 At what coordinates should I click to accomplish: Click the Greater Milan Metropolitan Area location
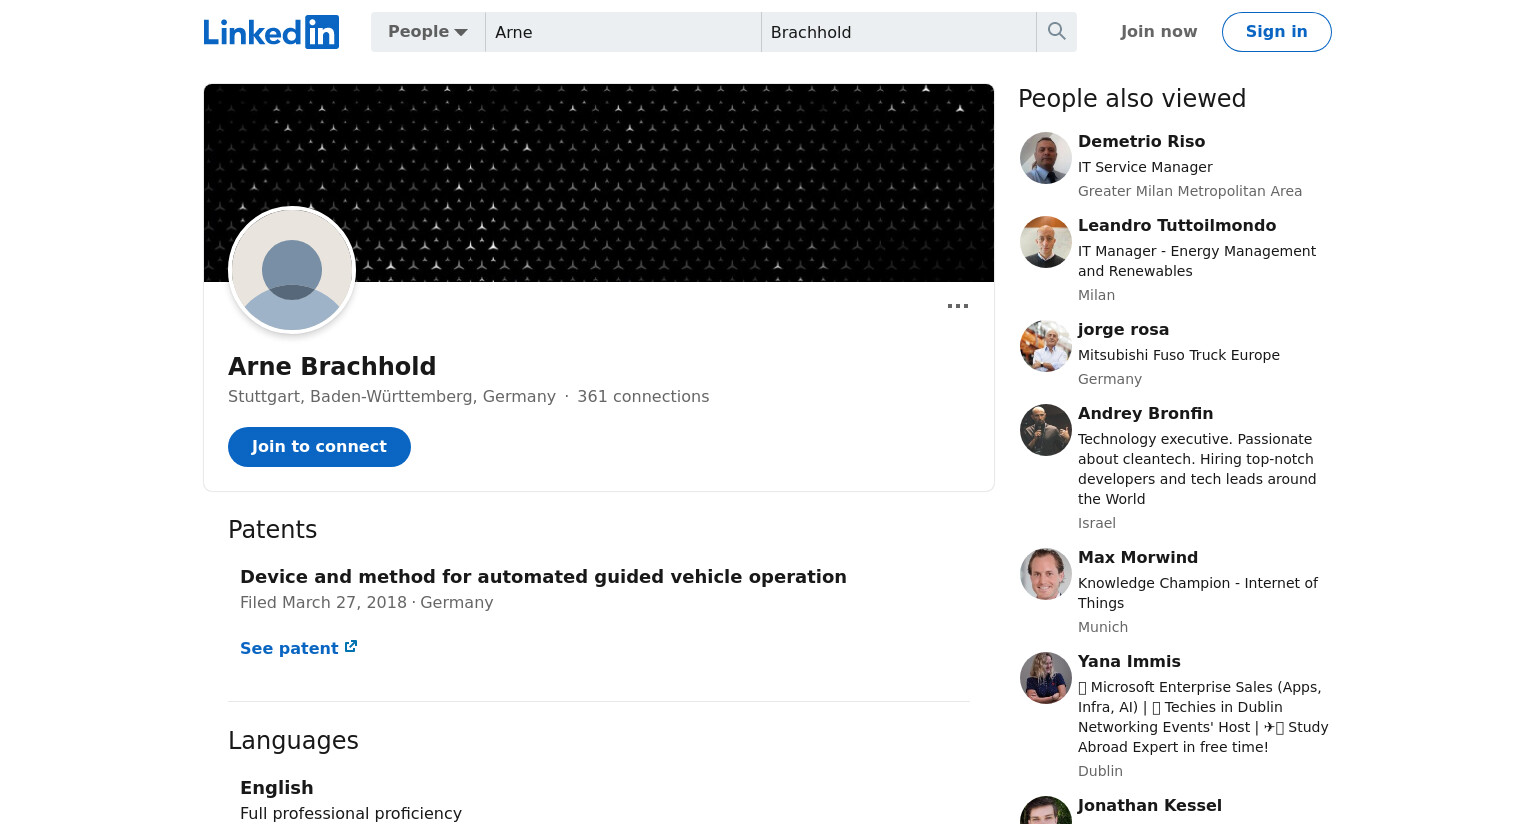point(1190,191)
